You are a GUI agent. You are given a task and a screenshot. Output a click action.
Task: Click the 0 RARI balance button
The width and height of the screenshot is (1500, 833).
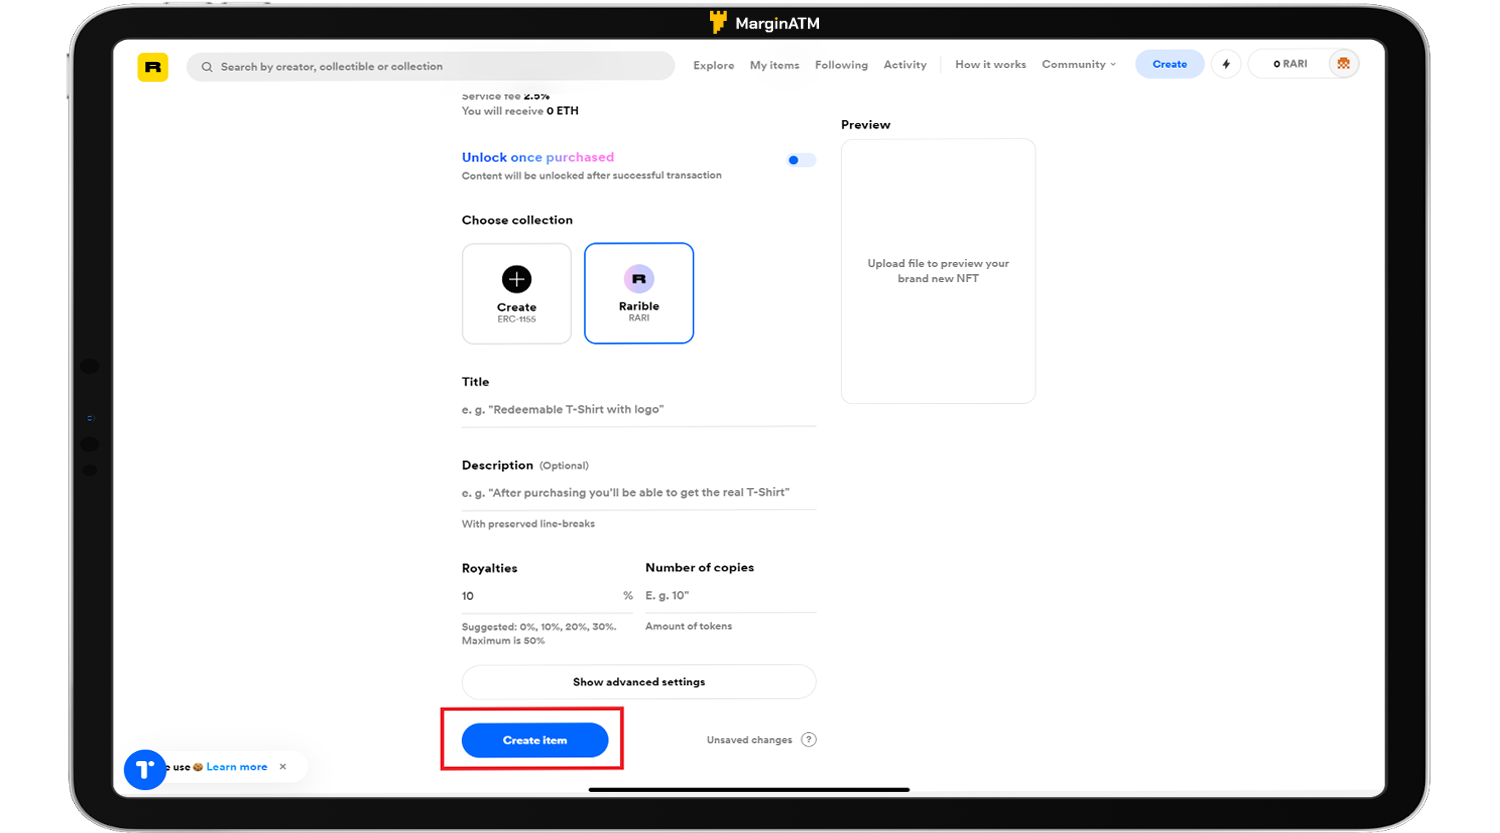(x=1290, y=64)
